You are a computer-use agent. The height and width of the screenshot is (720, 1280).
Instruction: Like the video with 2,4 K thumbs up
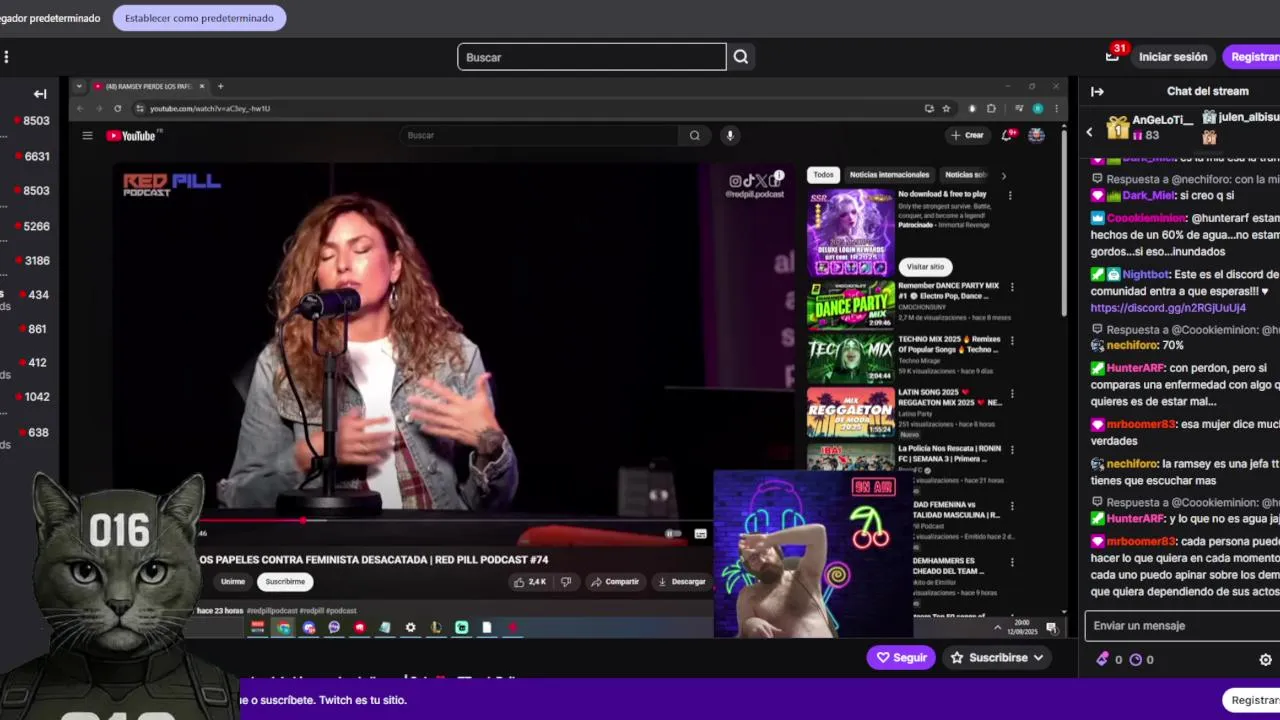(x=530, y=581)
